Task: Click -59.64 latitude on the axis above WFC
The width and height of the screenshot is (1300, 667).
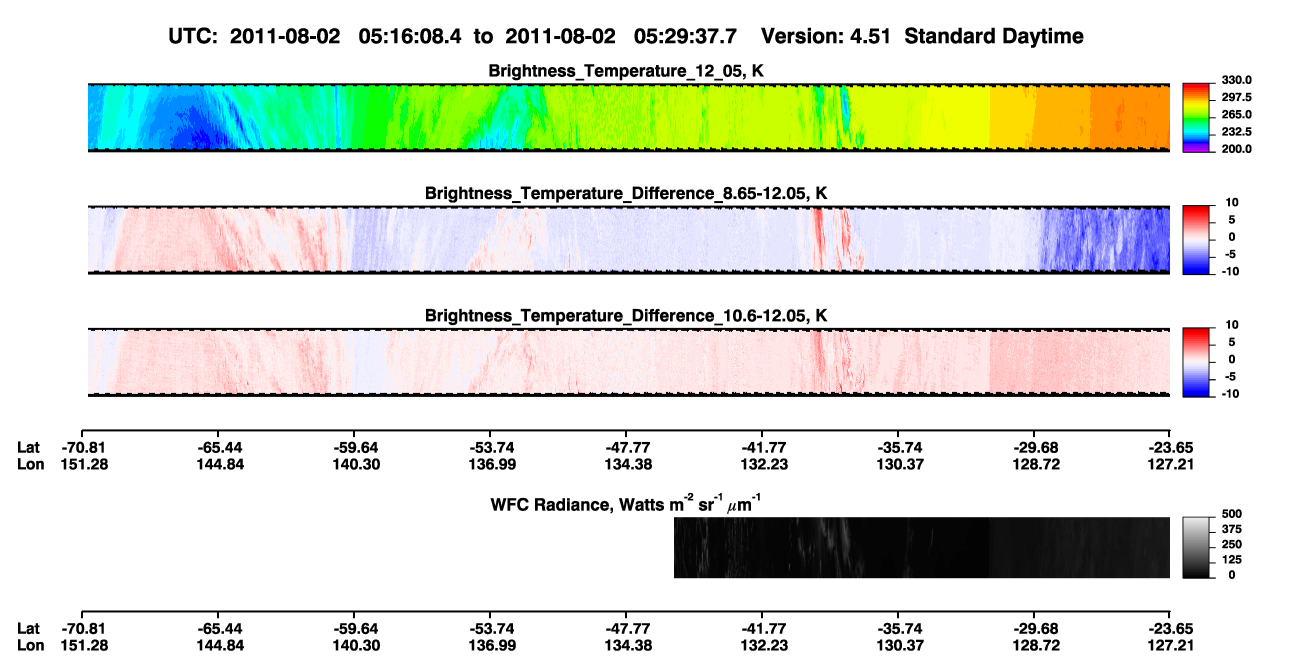Action: pyautogui.click(x=357, y=447)
